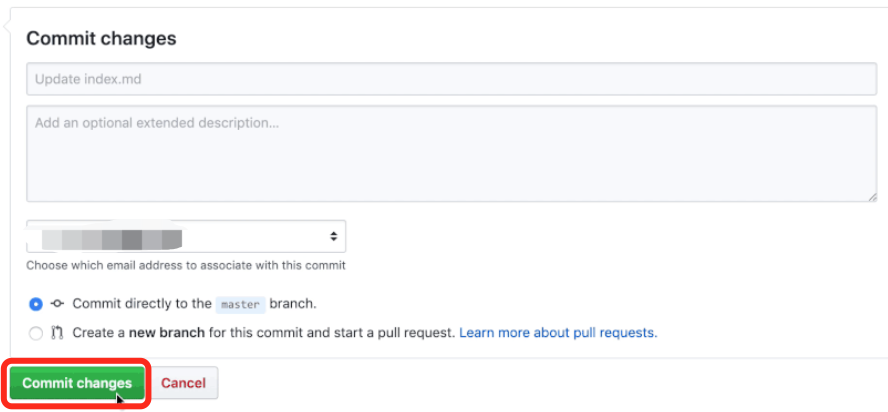The width and height of the screenshot is (888, 412).
Task: Cancel the commit with the Cancel button
Action: click(x=184, y=383)
